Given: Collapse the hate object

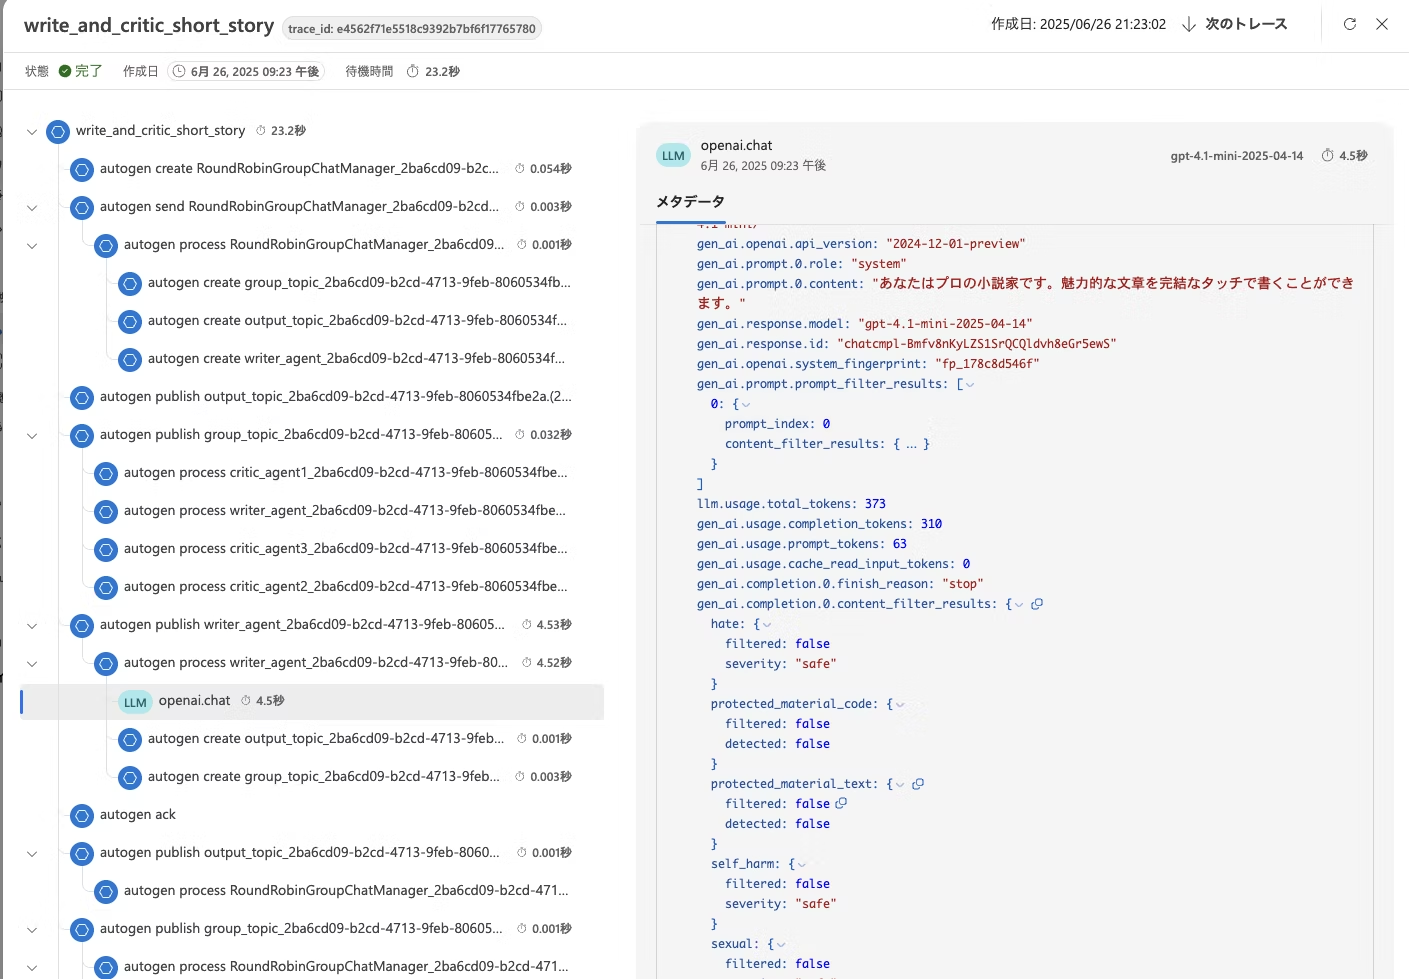Looking at the screenshot, I should 767,624.
